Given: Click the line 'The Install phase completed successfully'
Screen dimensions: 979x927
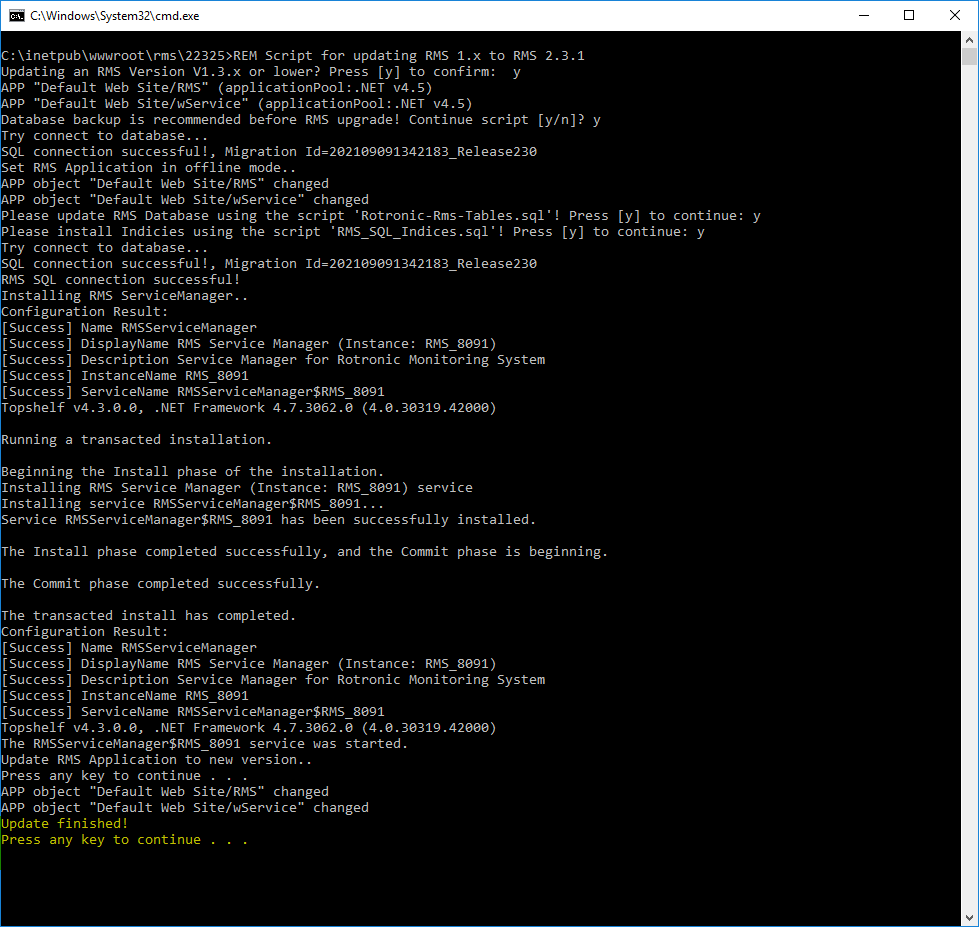Looking at the screenshot, I should click(162, 552).
